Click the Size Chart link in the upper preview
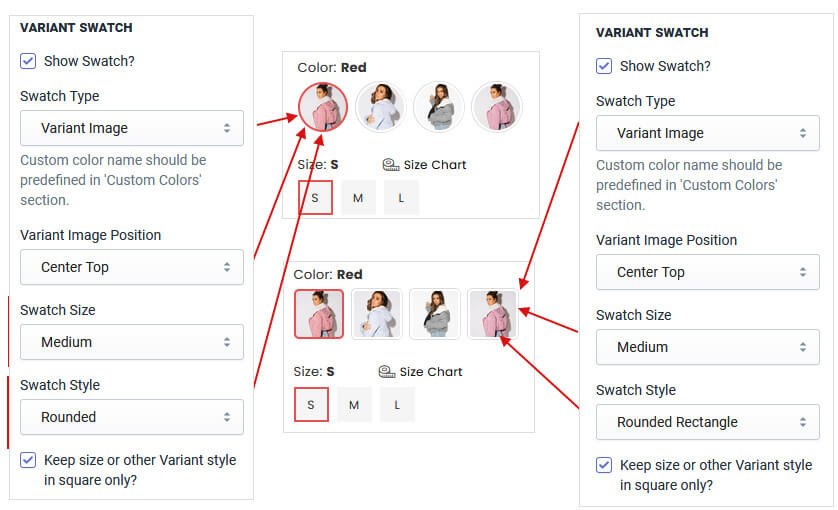Screen dimensions: 838x510 click(435, 165)
